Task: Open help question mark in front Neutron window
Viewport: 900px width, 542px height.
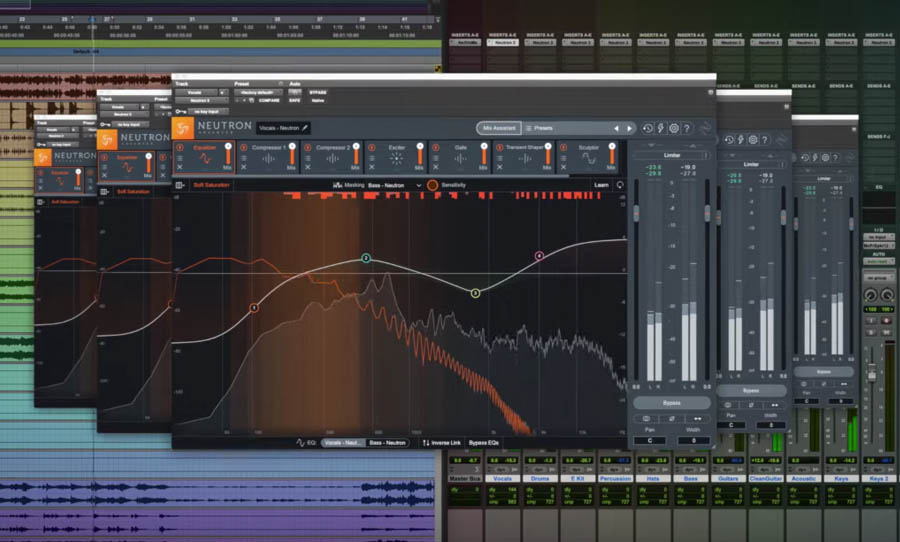Action: pyautogui.click(x=687, y=128)
